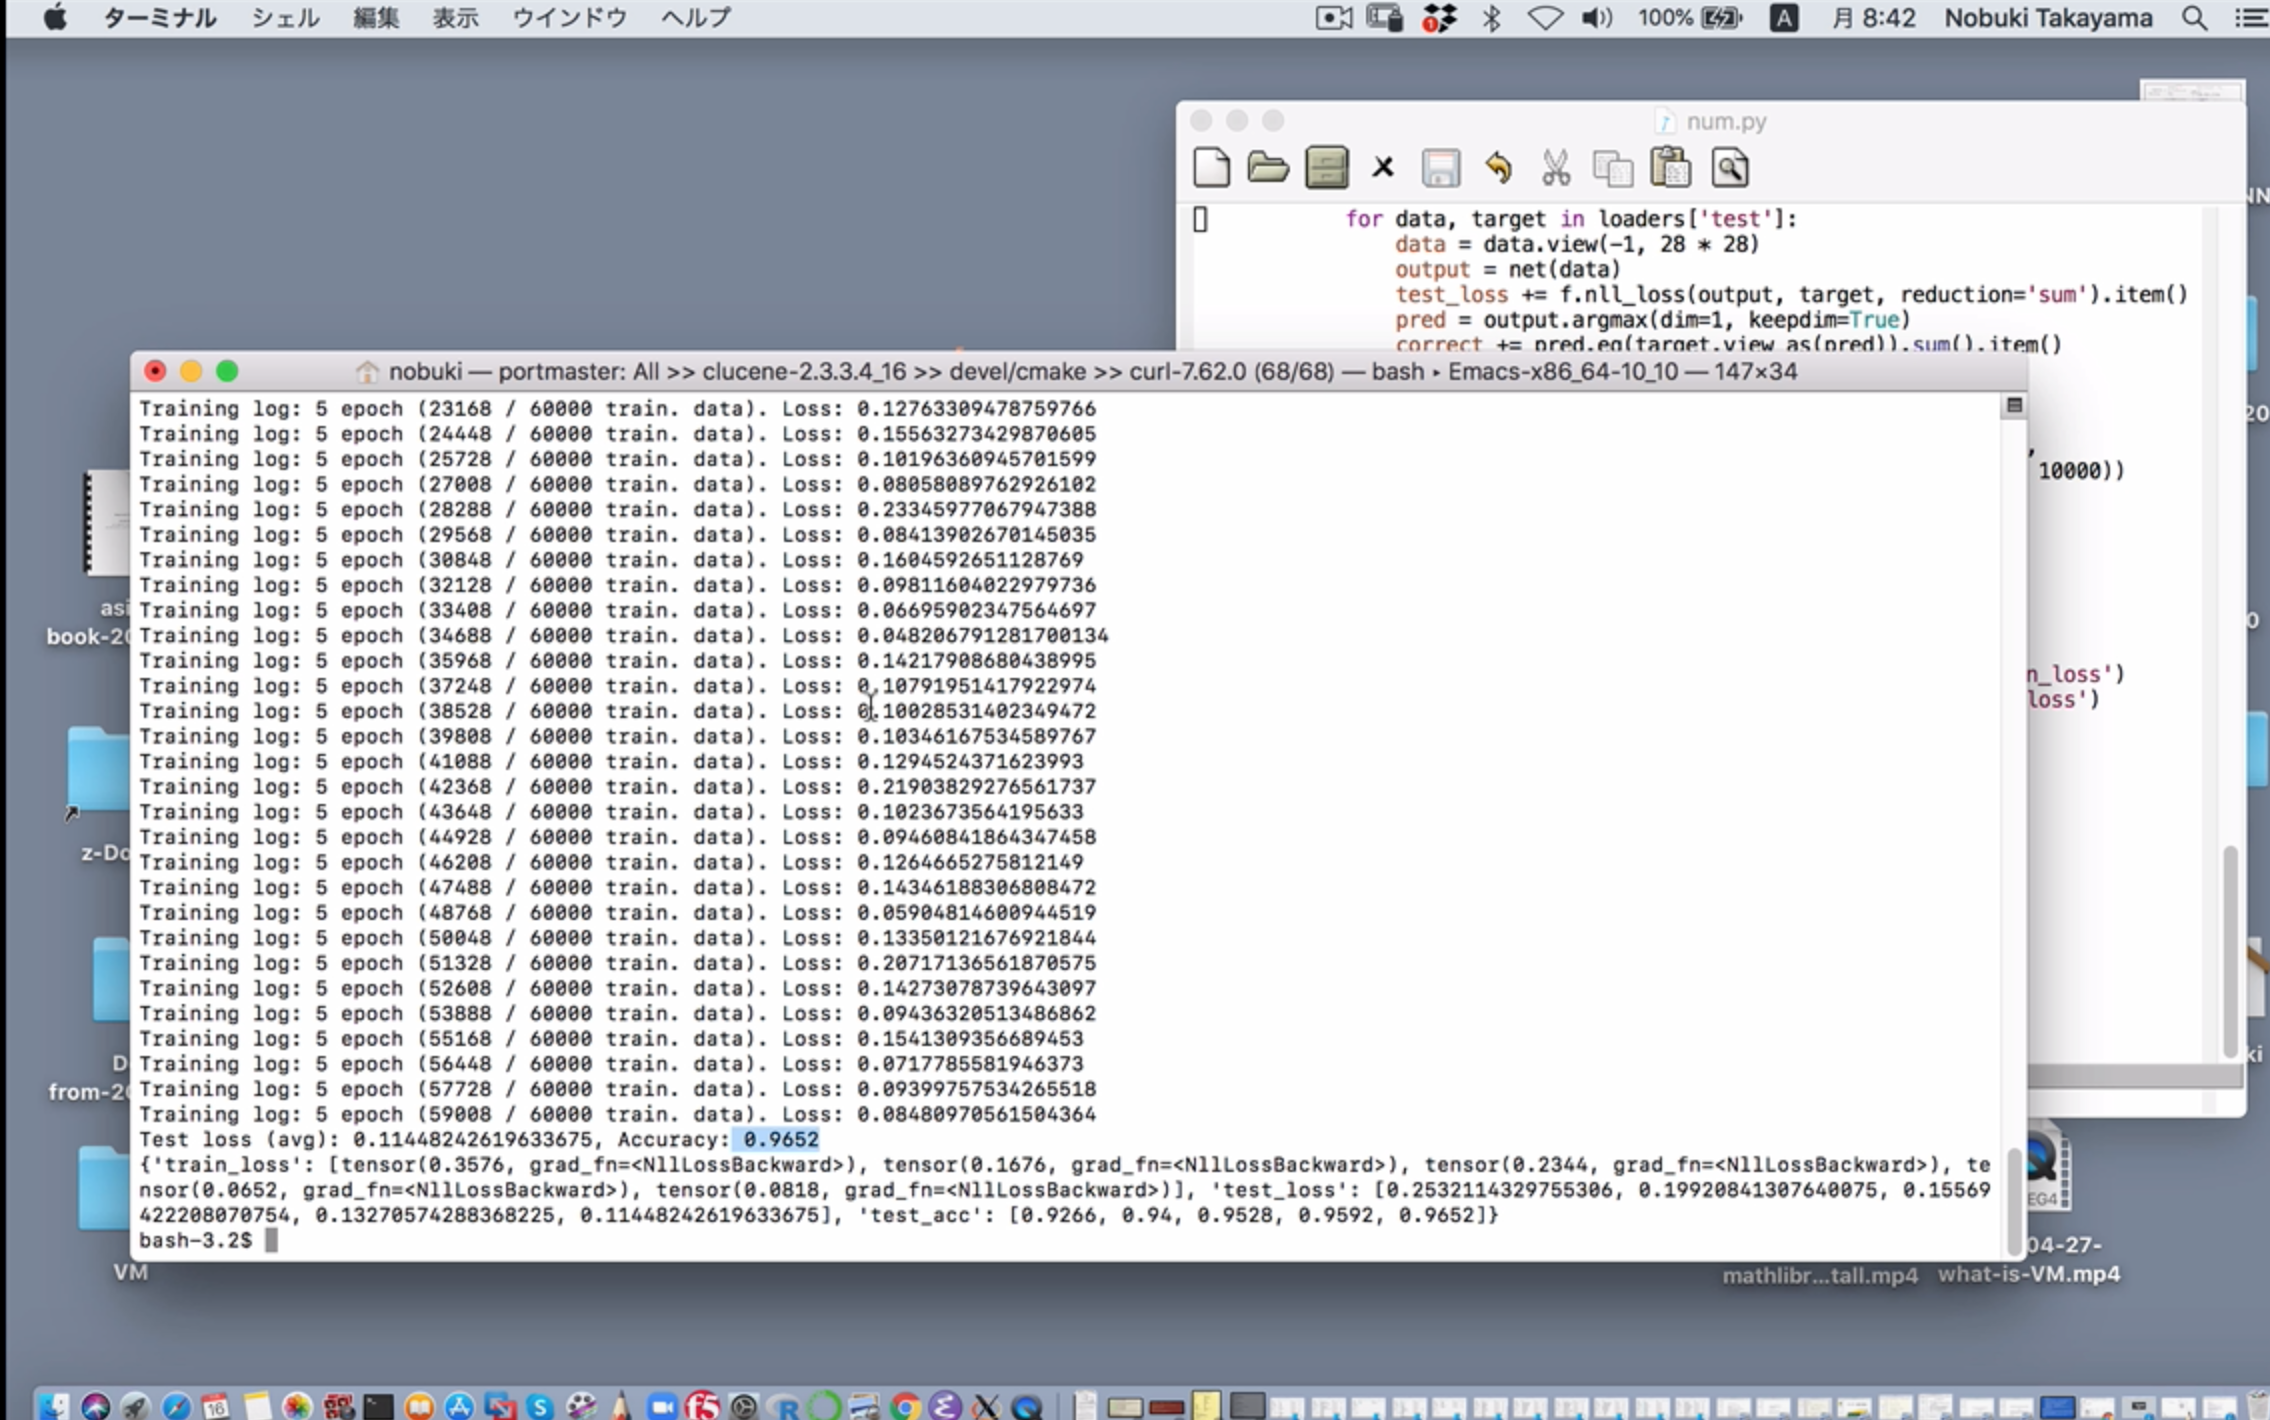Click the volume speaker icon in menu bar

click(x=1597, y=18)
